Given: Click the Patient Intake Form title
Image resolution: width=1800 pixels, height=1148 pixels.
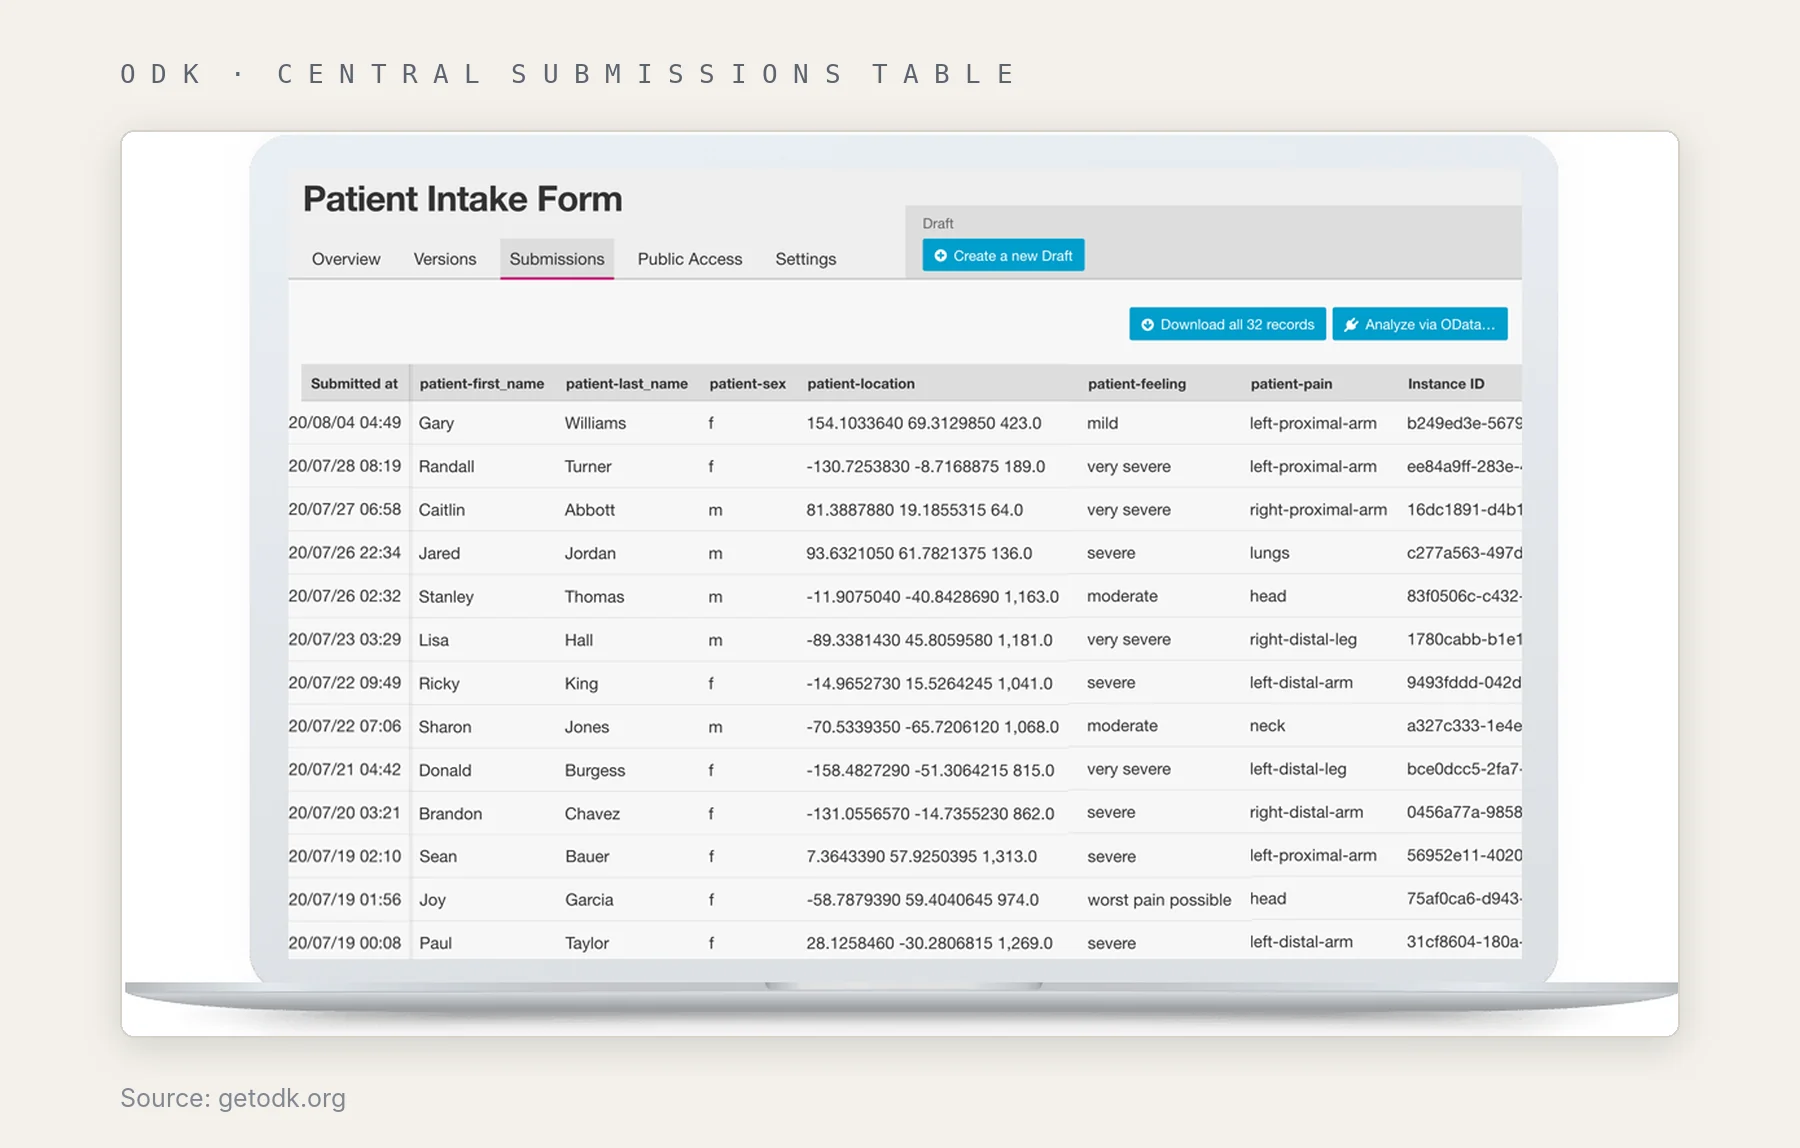Looking at the screenshot, I should coord(463,199).
